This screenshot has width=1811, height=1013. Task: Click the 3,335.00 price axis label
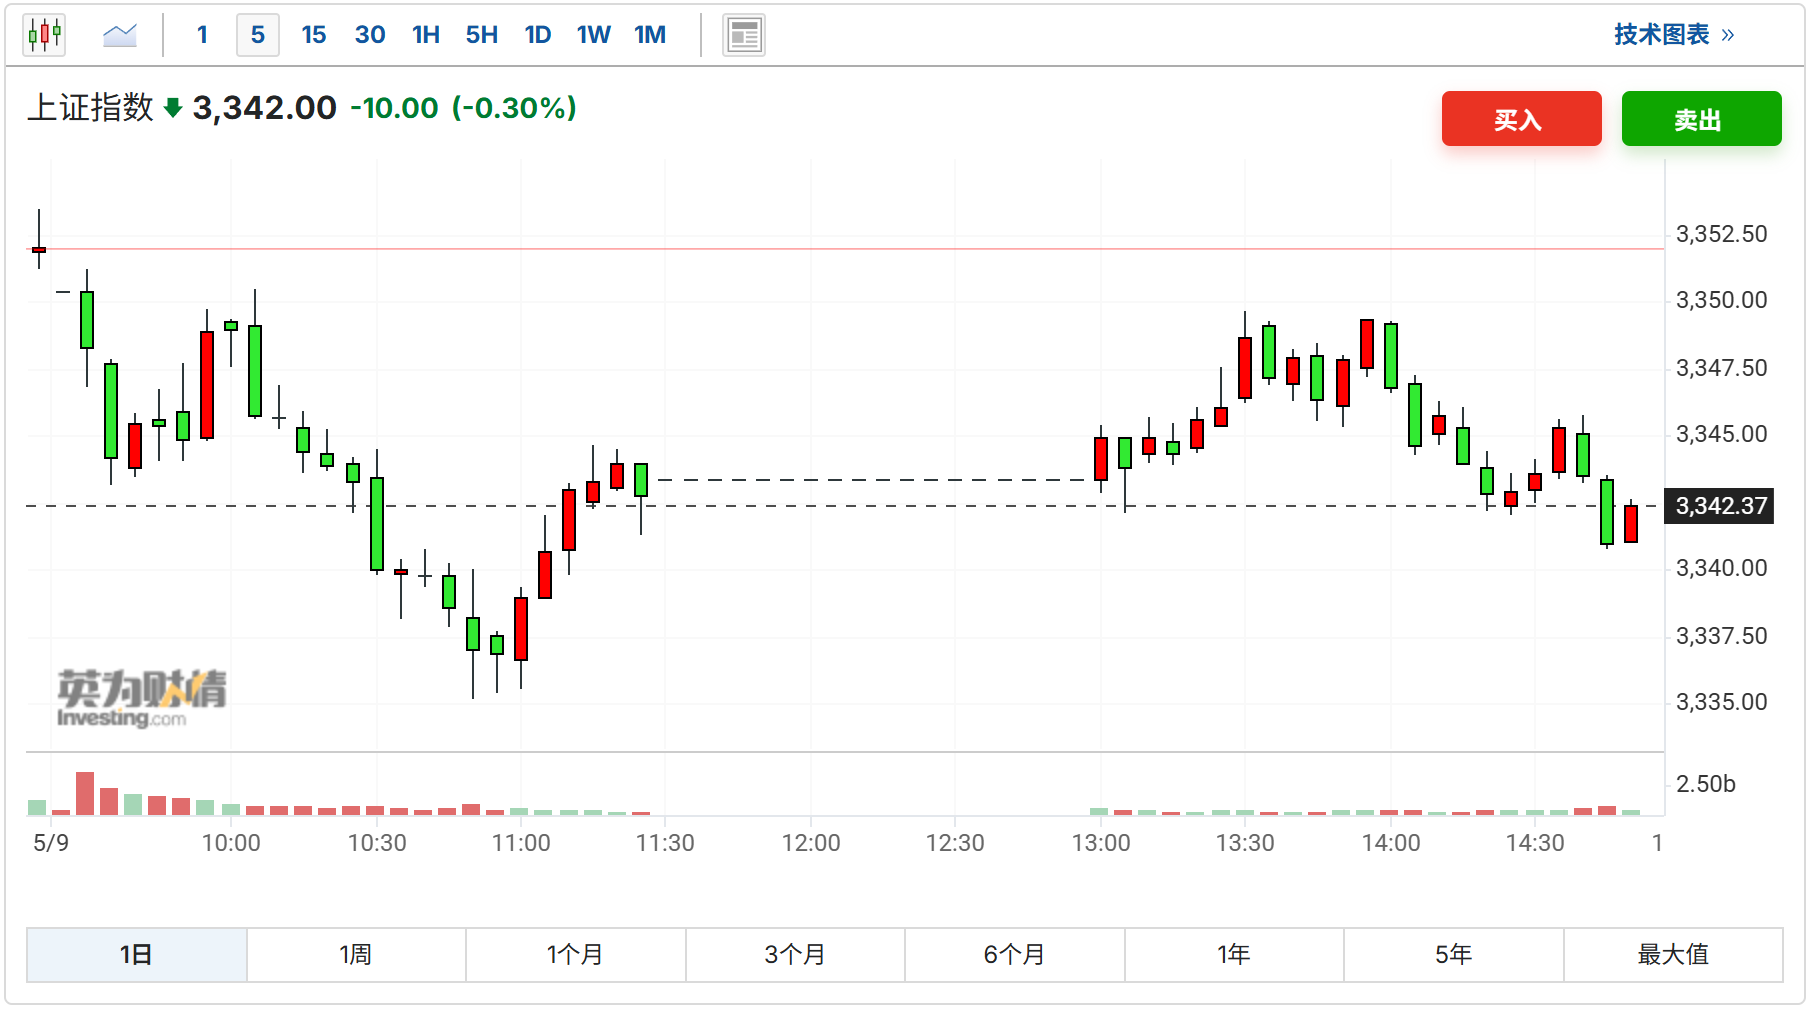1721,702
